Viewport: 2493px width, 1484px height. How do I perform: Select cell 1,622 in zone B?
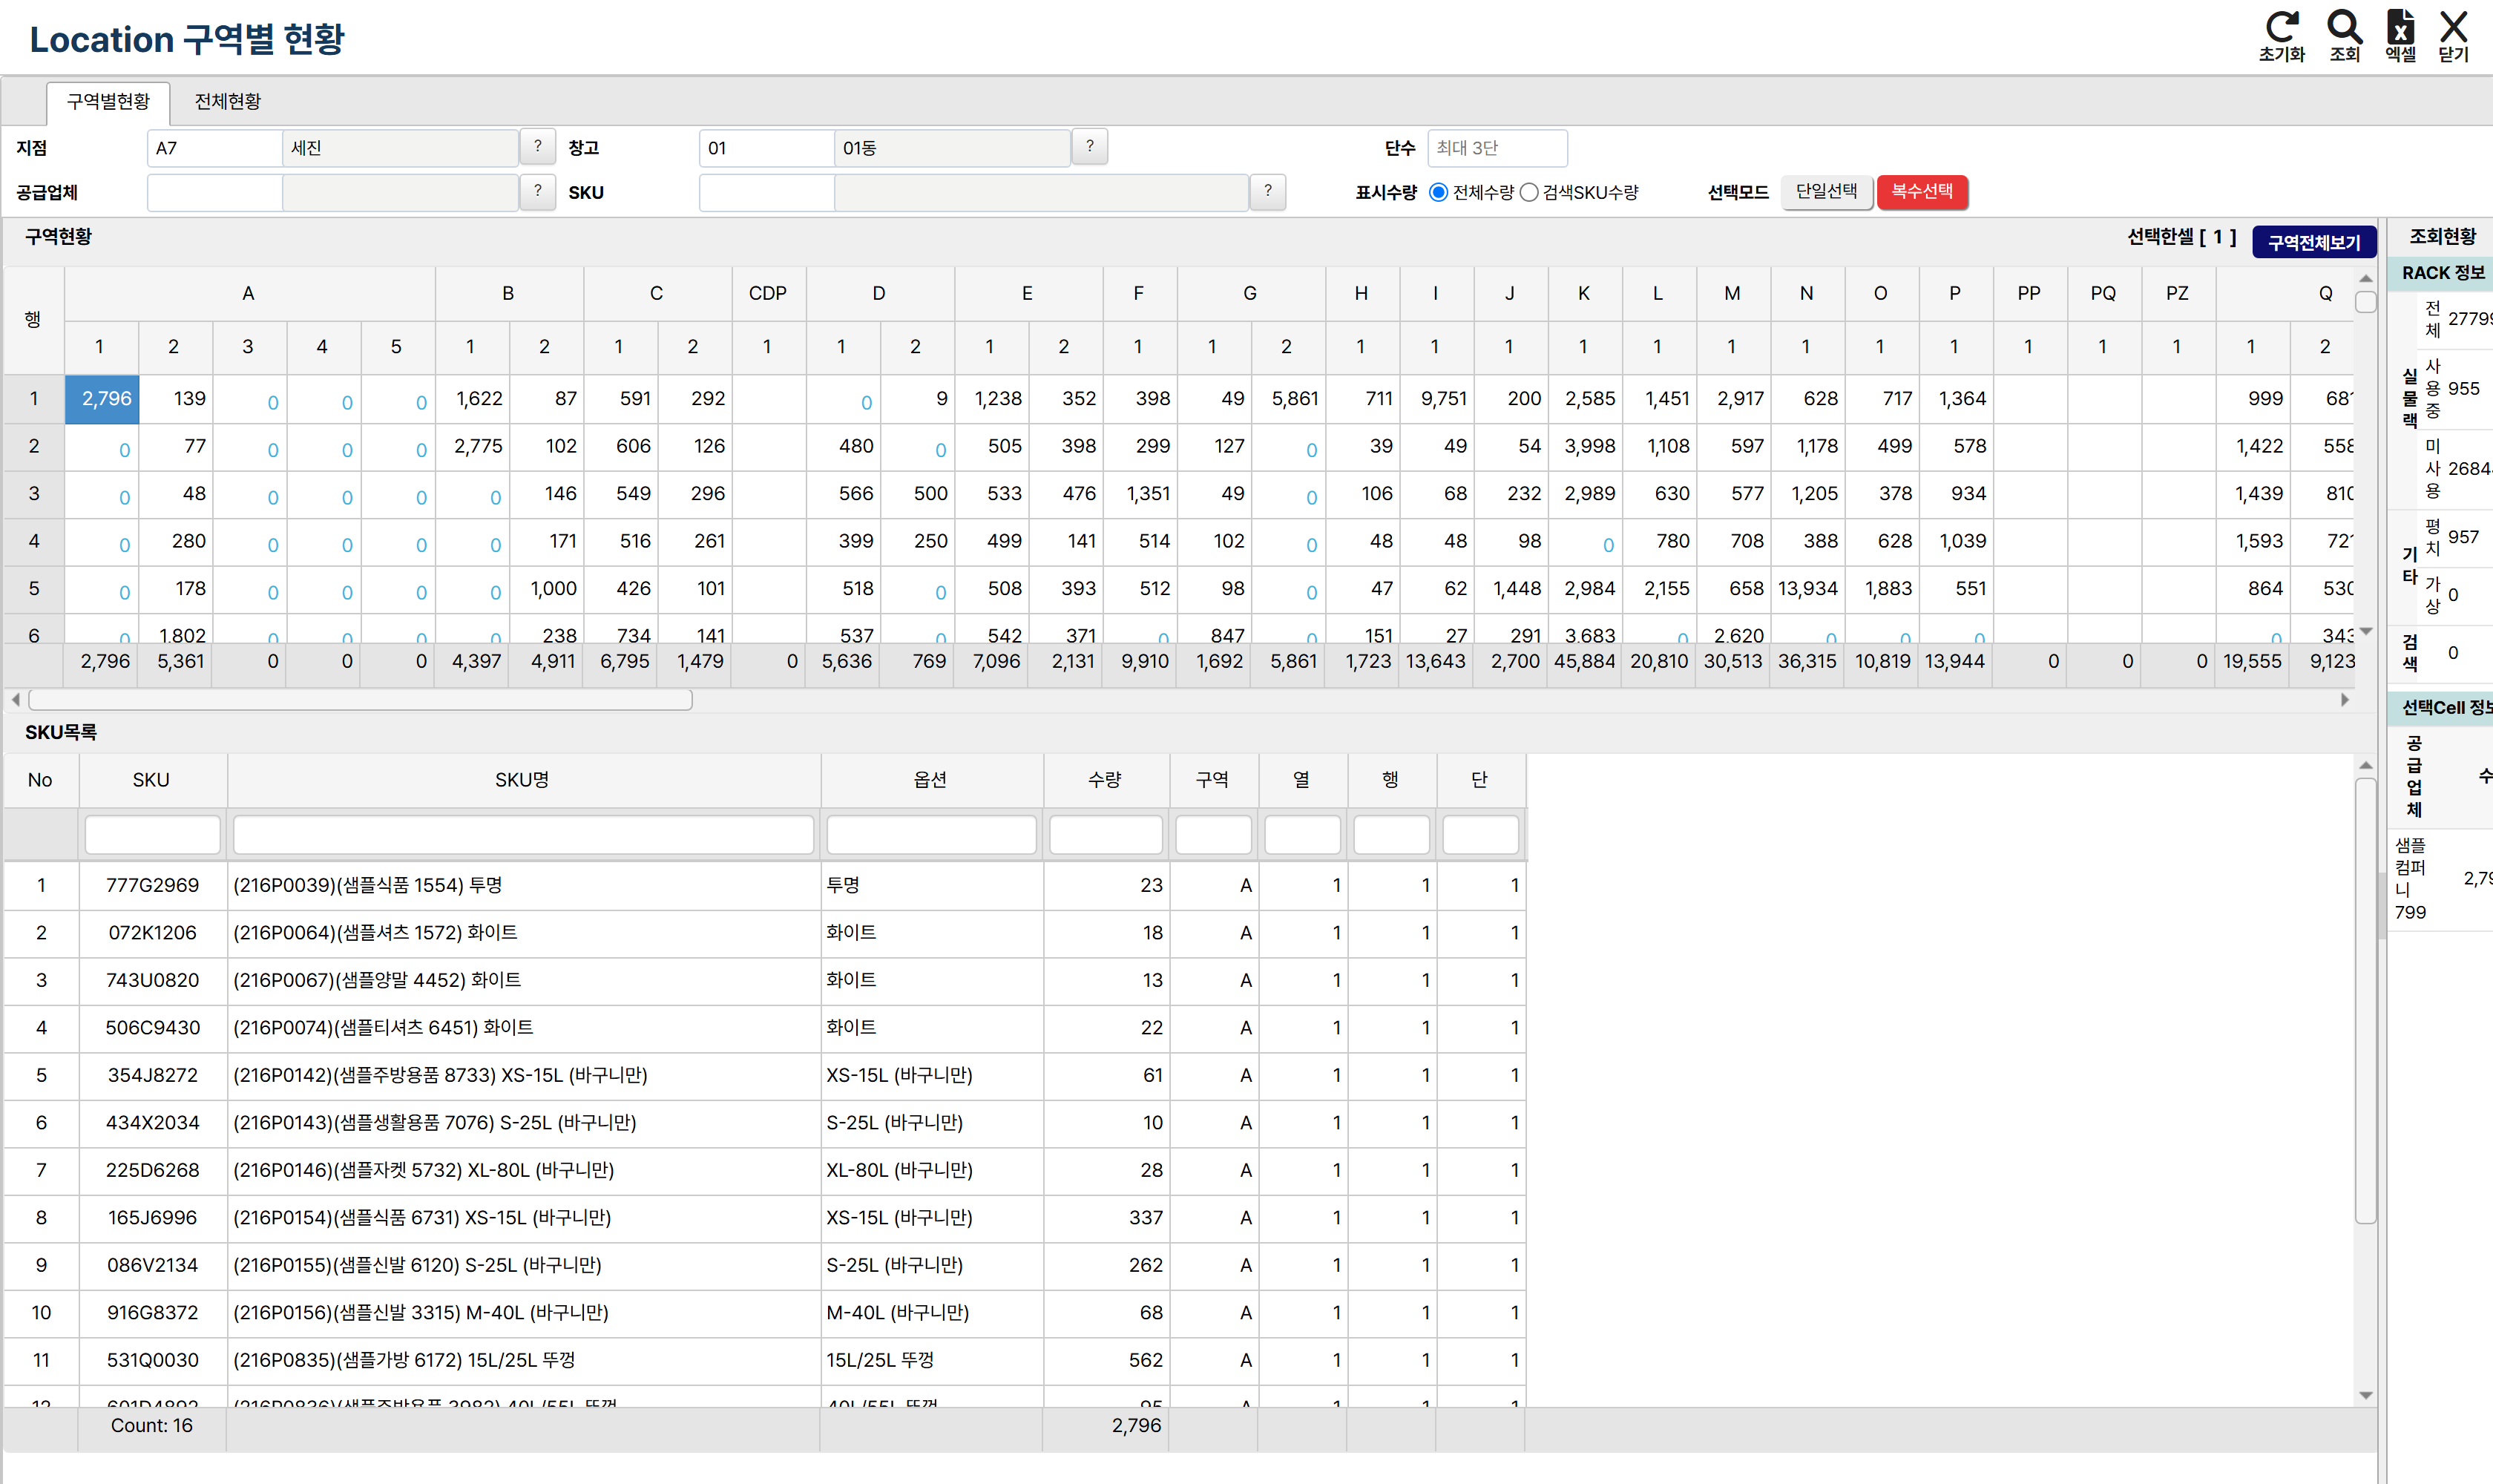(x=473, y=399)
